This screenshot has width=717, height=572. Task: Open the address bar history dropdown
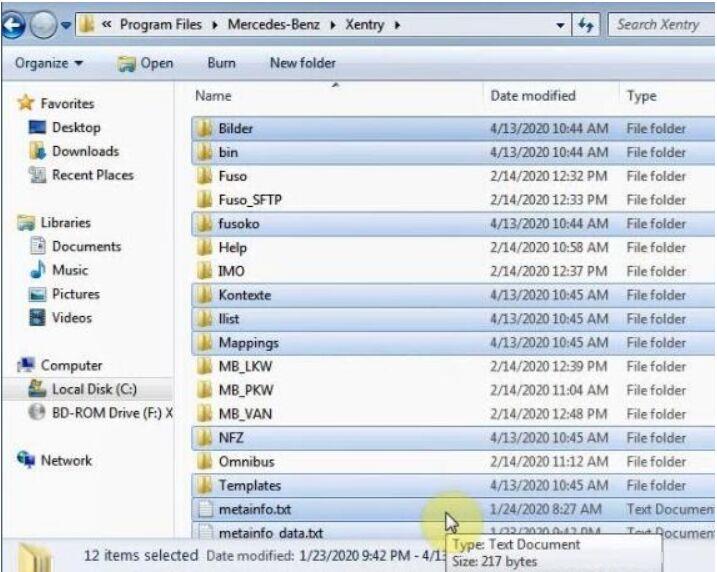point(560,26)
